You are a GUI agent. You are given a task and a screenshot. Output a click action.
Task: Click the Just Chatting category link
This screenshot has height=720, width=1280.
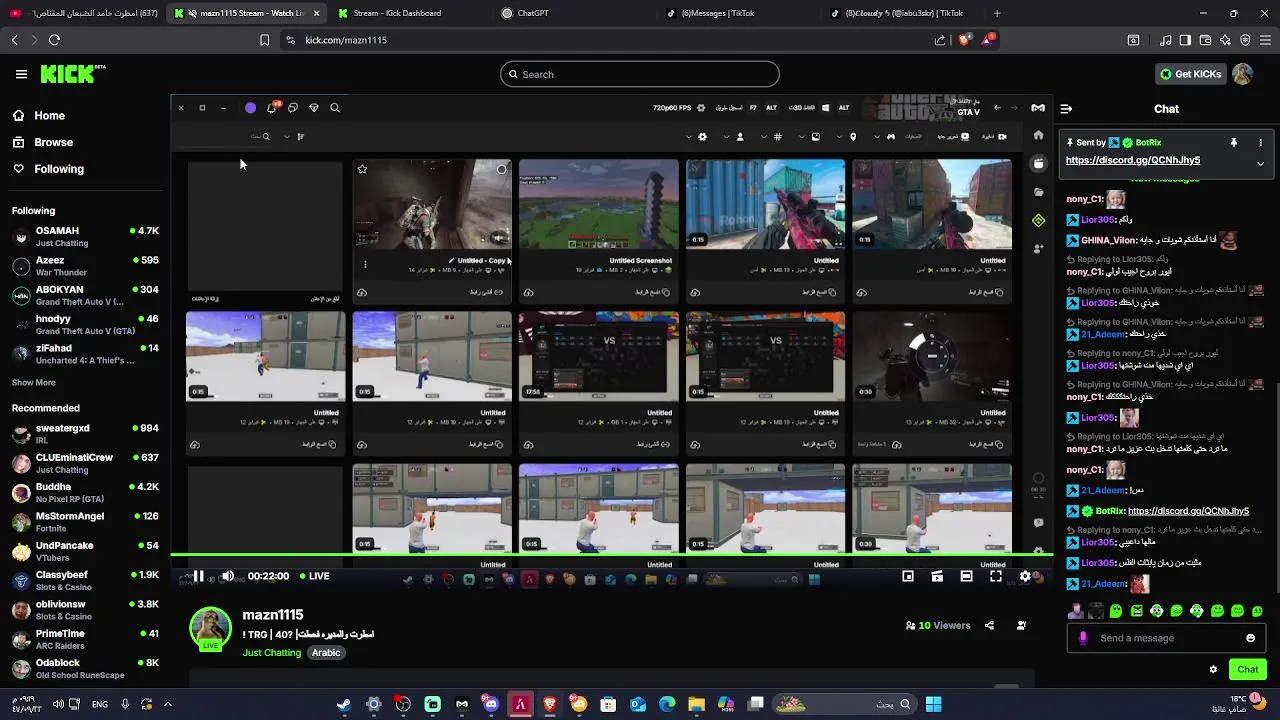click(x=272, y=653)
